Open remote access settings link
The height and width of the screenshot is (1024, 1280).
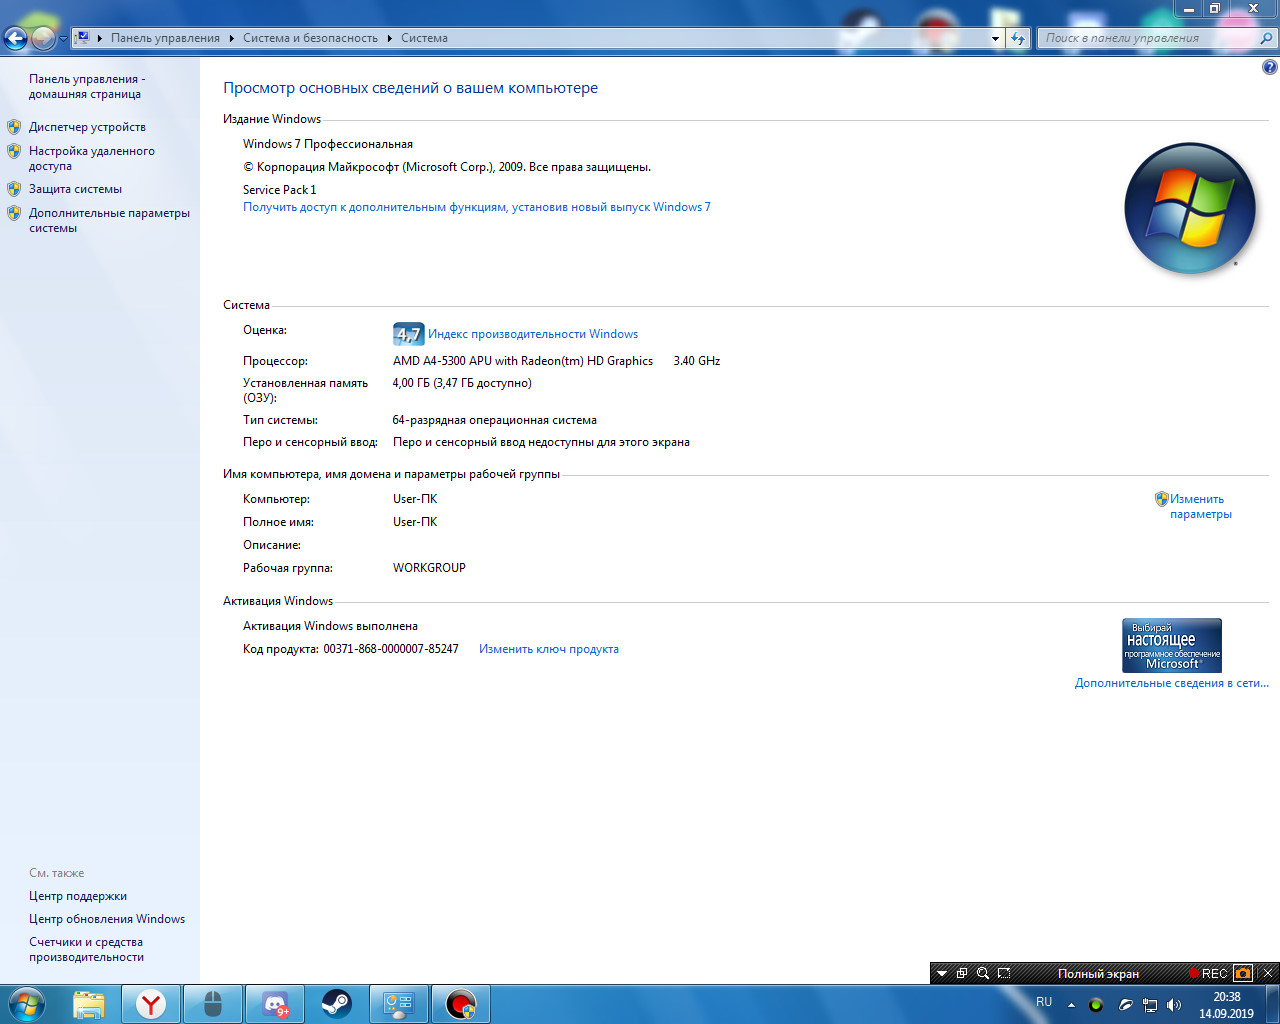[x=92, y=158]
